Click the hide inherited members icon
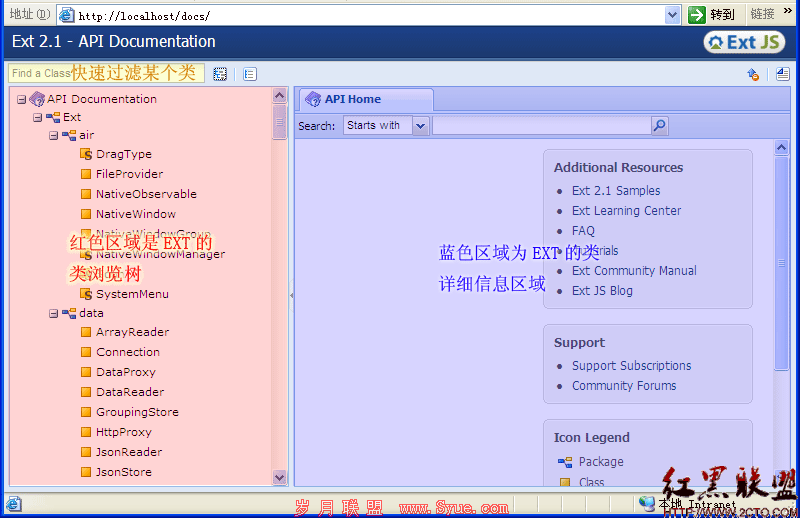This screenshot has width=800, height=518. tap(783, 74)
